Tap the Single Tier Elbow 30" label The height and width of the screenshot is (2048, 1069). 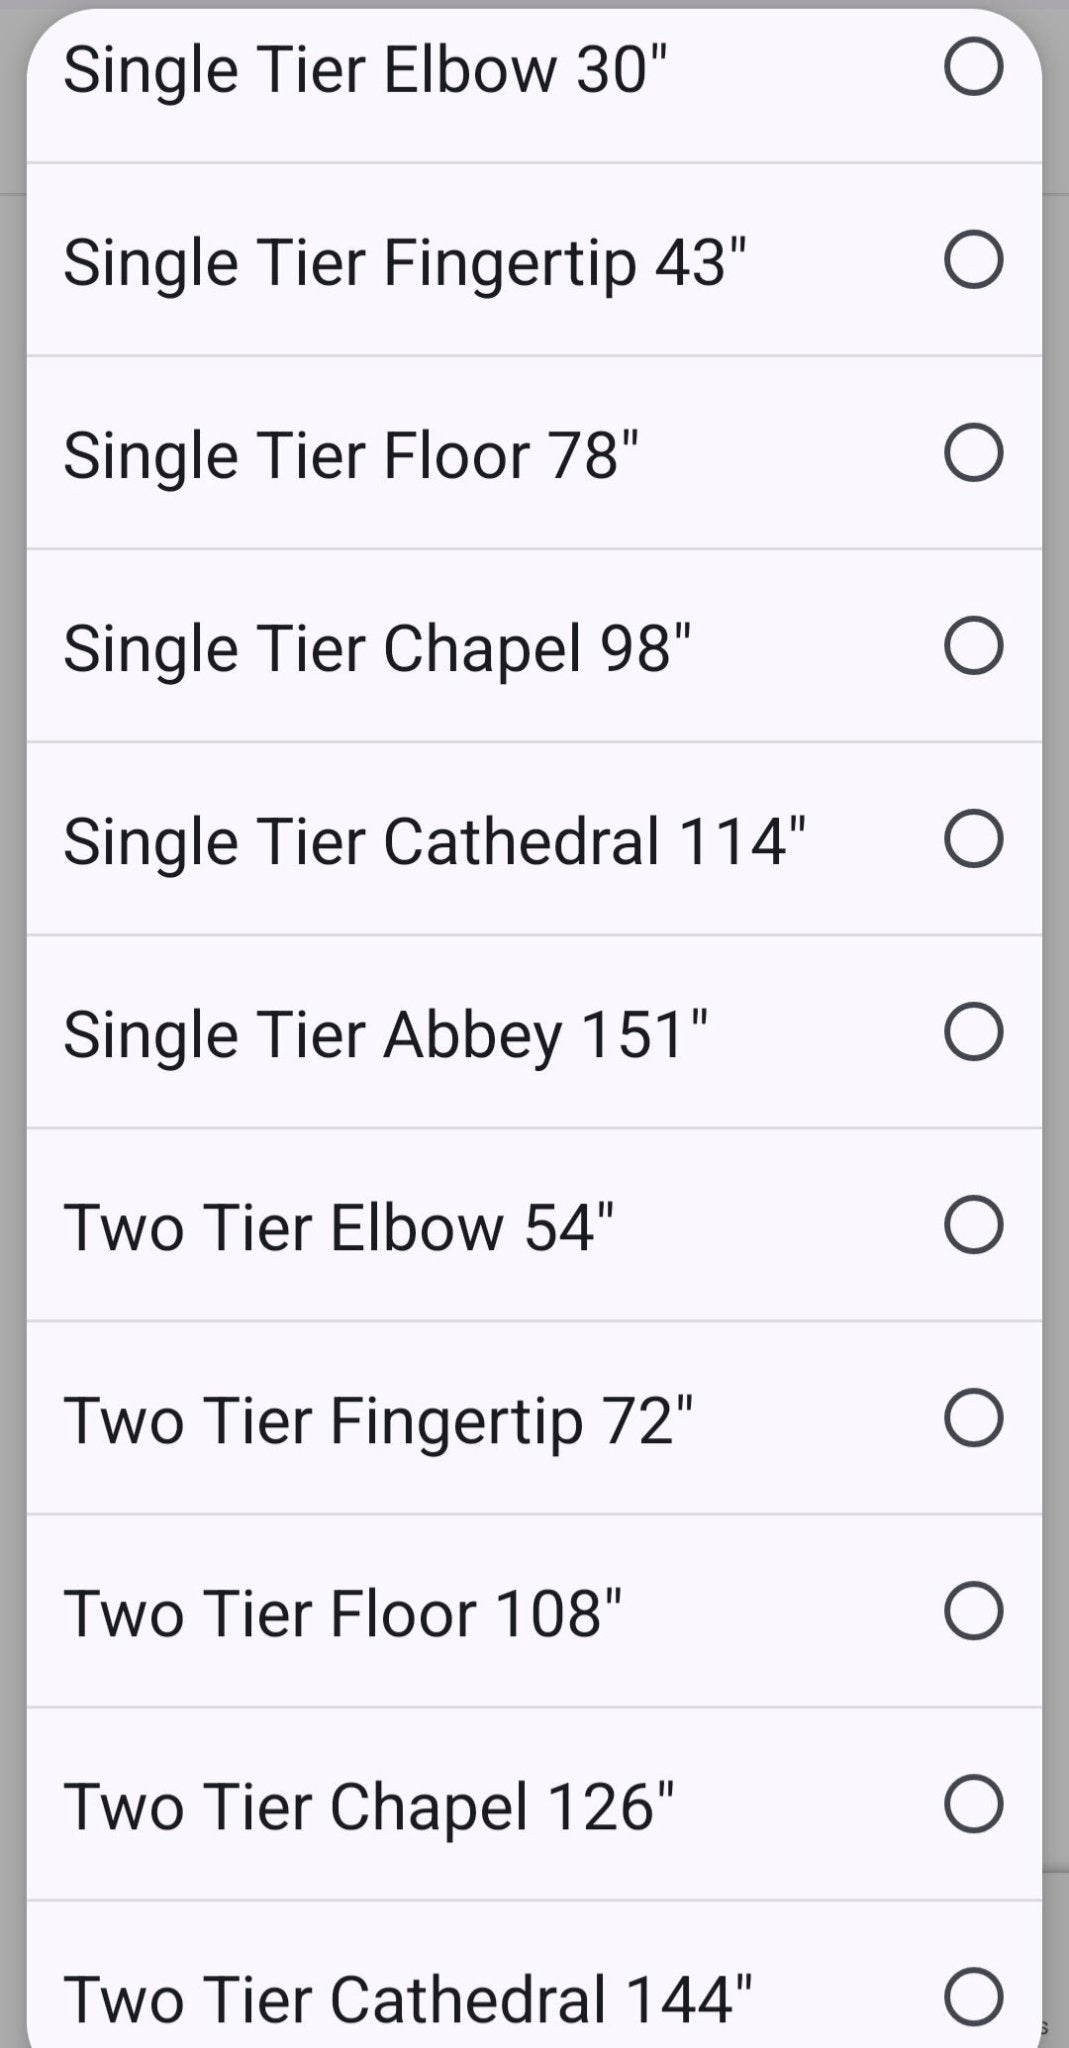pos(365,70)
